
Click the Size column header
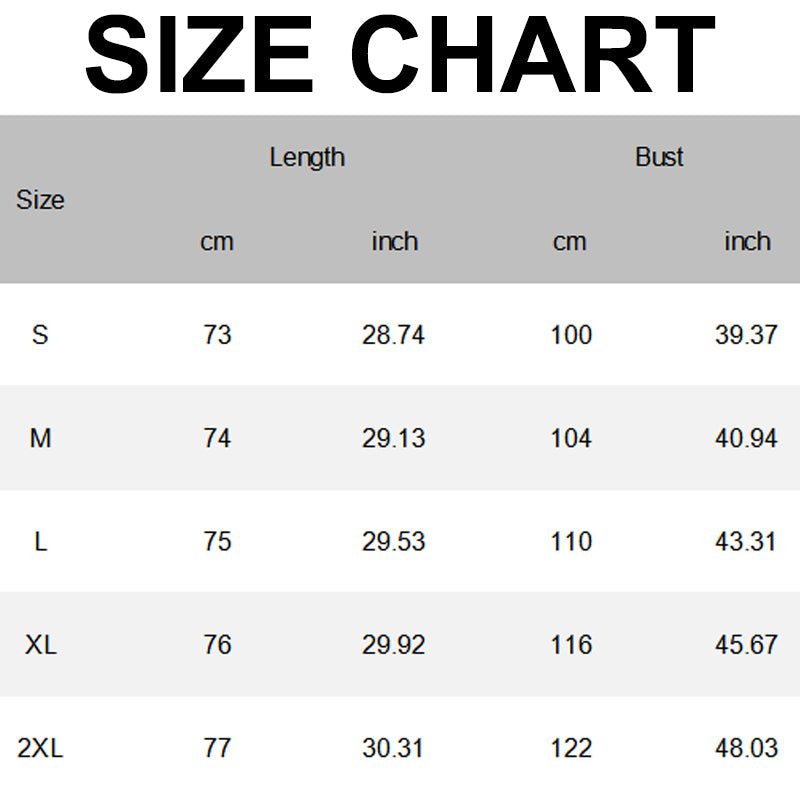[x=40, y=200]
